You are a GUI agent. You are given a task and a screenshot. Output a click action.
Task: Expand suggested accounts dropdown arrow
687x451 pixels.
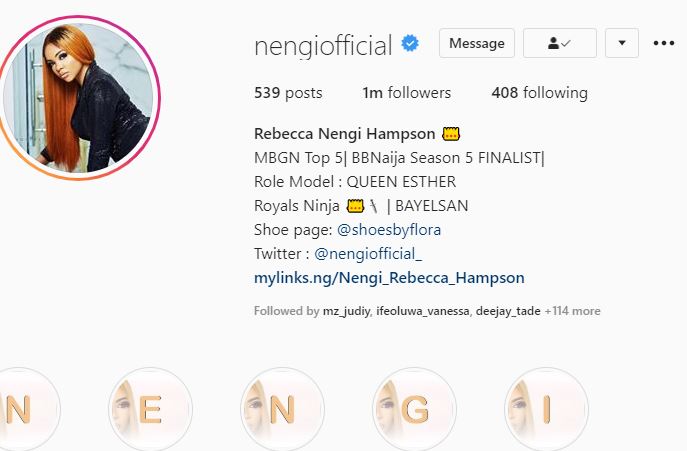click(x=622, y=43)
